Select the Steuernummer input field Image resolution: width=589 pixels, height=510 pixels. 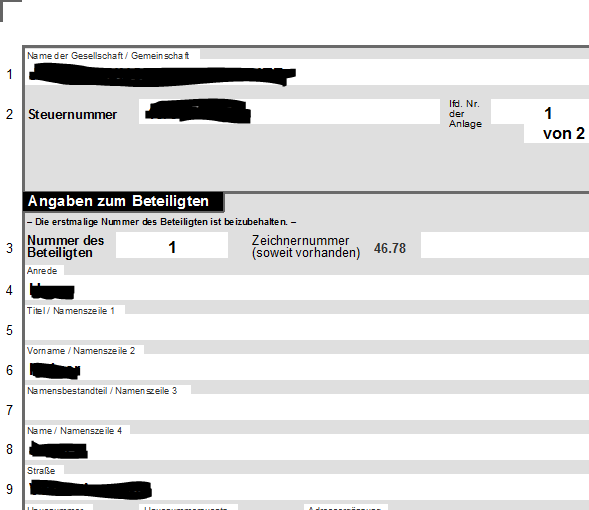click(289, 112)
